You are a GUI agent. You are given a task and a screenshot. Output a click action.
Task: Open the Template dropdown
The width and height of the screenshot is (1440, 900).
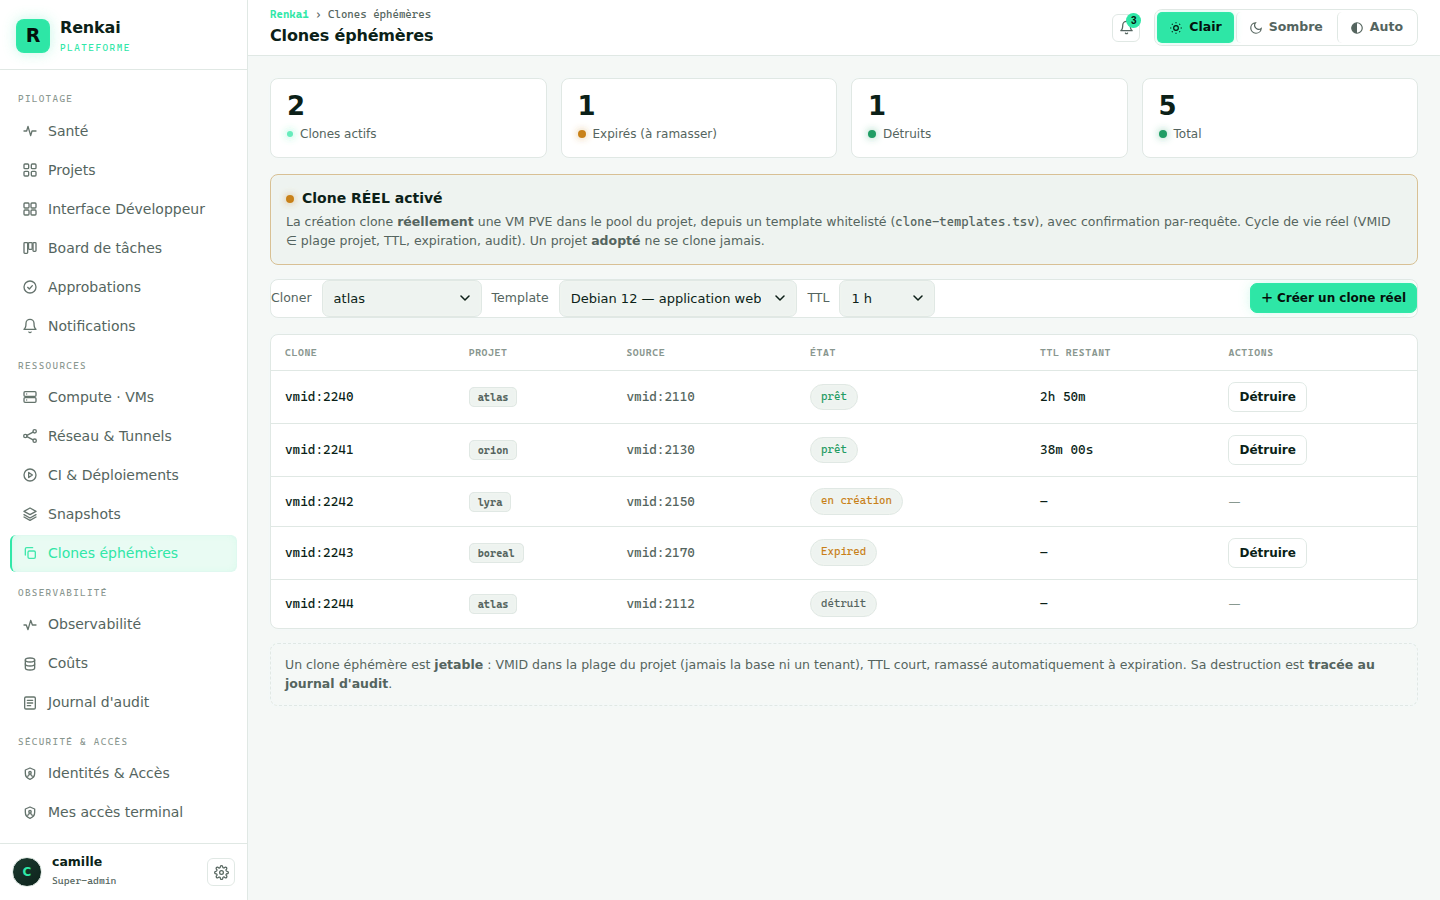pyautogui.click(x=678, y=298)
